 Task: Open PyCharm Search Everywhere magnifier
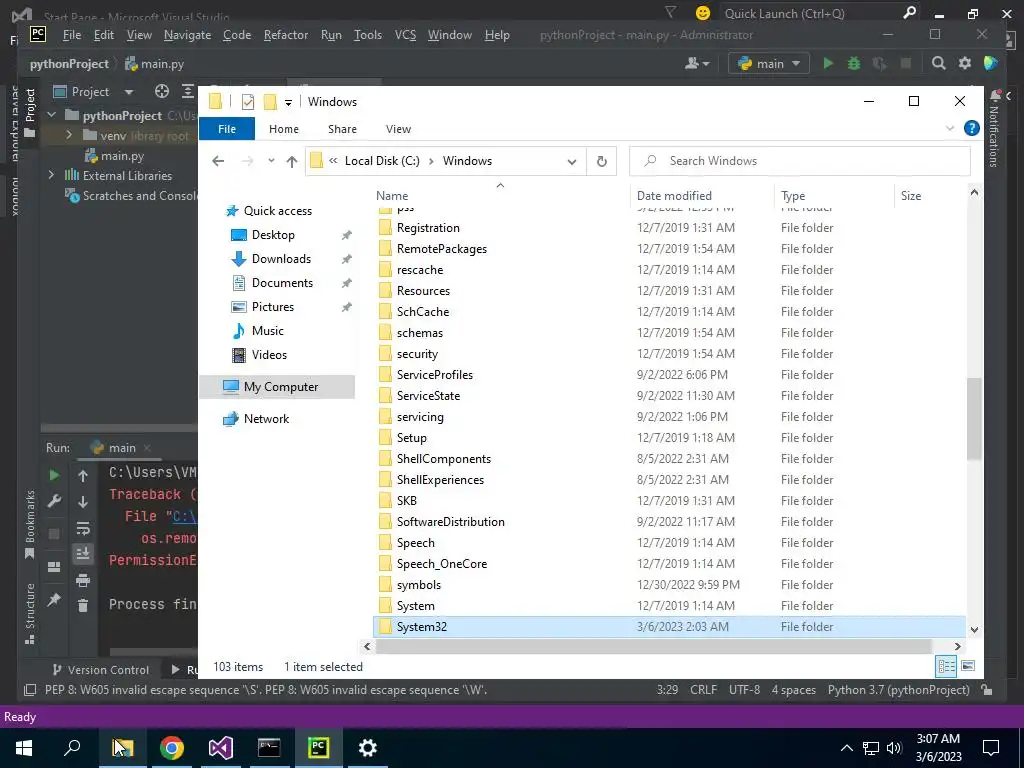(x=938, y=63)
